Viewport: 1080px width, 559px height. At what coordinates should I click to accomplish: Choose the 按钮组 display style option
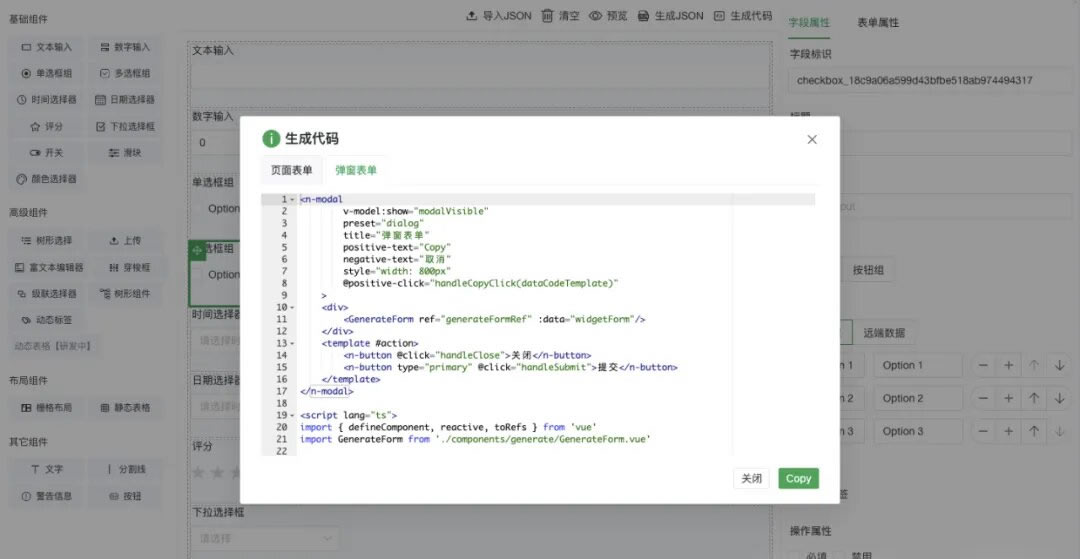tap(868, 270)
